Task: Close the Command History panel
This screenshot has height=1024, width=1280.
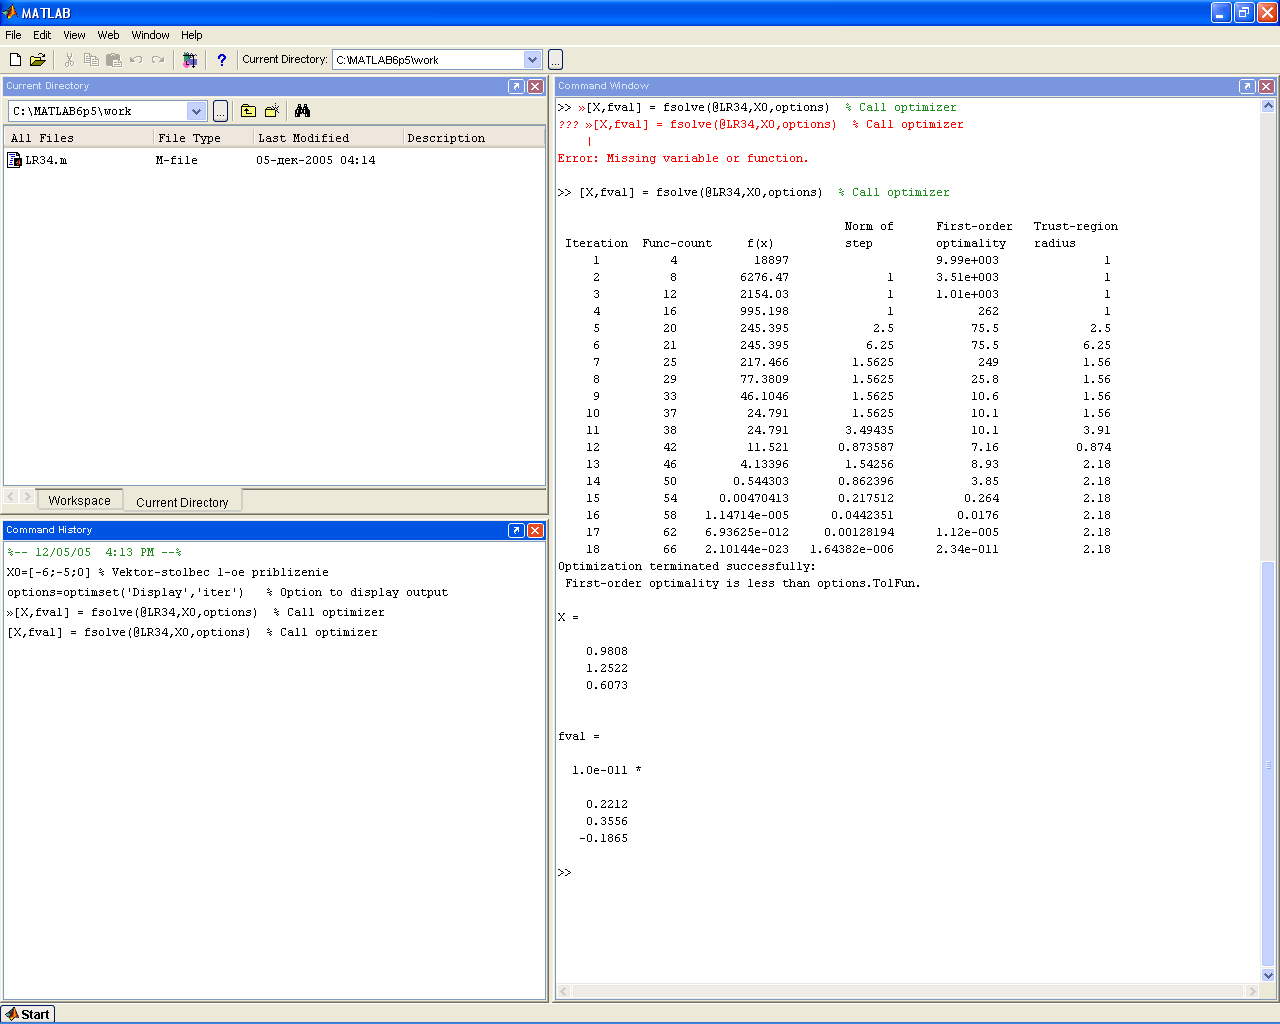Action: tap(535, 530)
